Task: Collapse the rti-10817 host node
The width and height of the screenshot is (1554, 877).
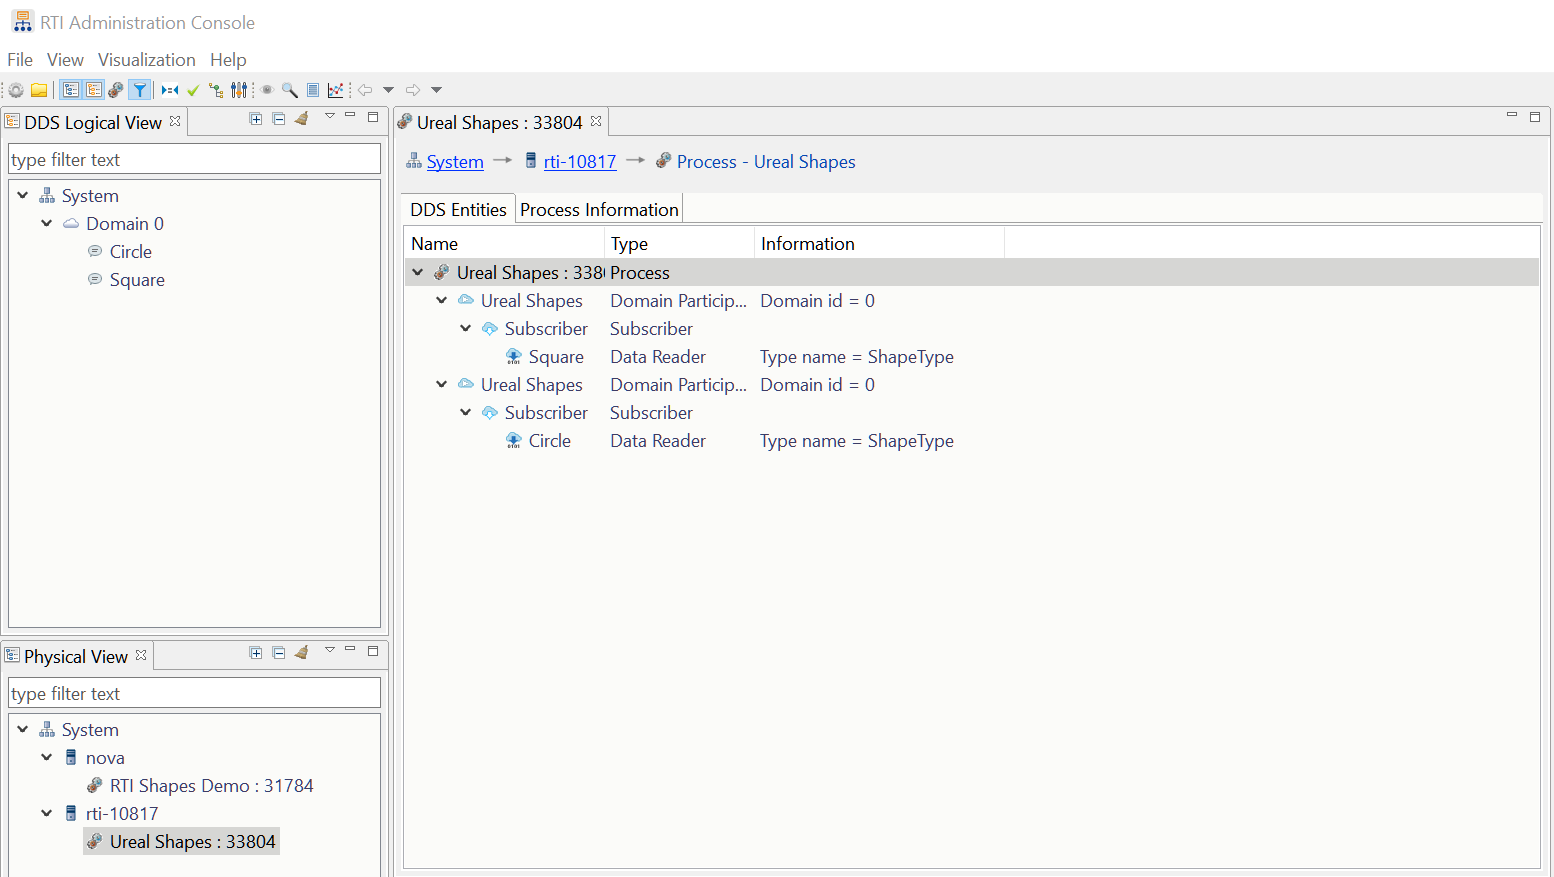Action: coord(46,814)
